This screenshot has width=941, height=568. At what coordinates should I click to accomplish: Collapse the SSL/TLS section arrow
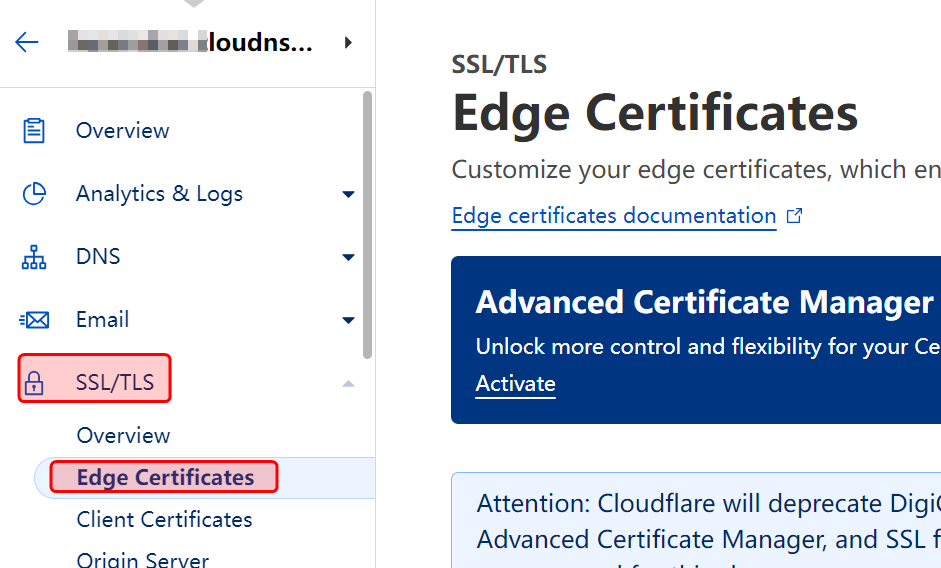click(x=348, y=383)
